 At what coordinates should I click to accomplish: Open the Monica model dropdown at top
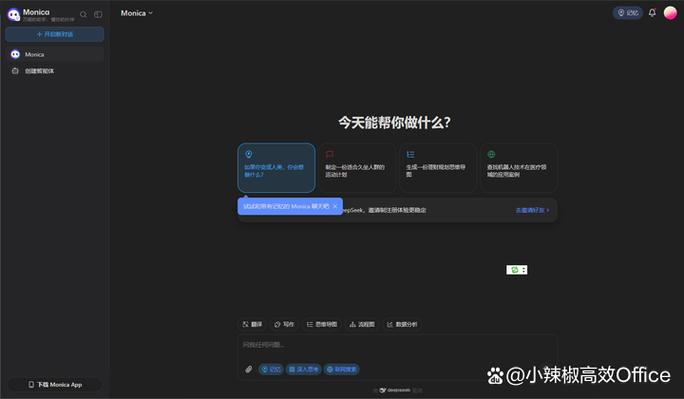137,13
